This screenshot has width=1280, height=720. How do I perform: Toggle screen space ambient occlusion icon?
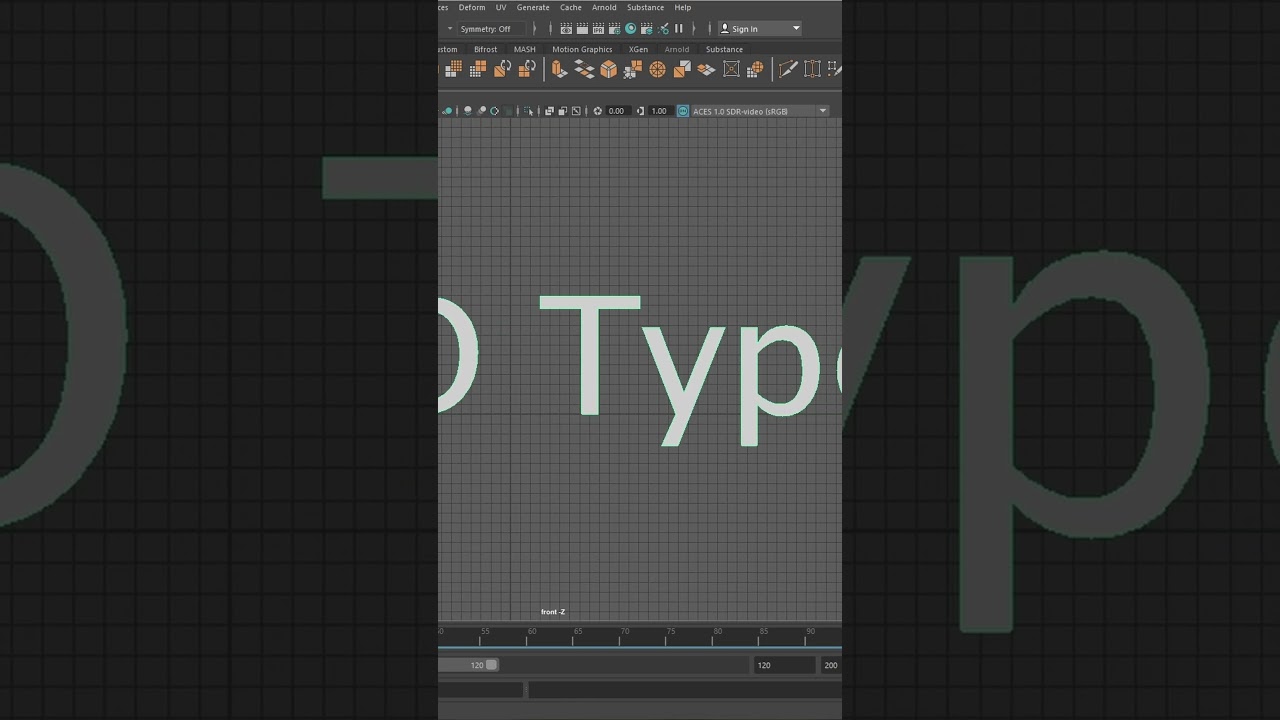(x=482, y=111)
